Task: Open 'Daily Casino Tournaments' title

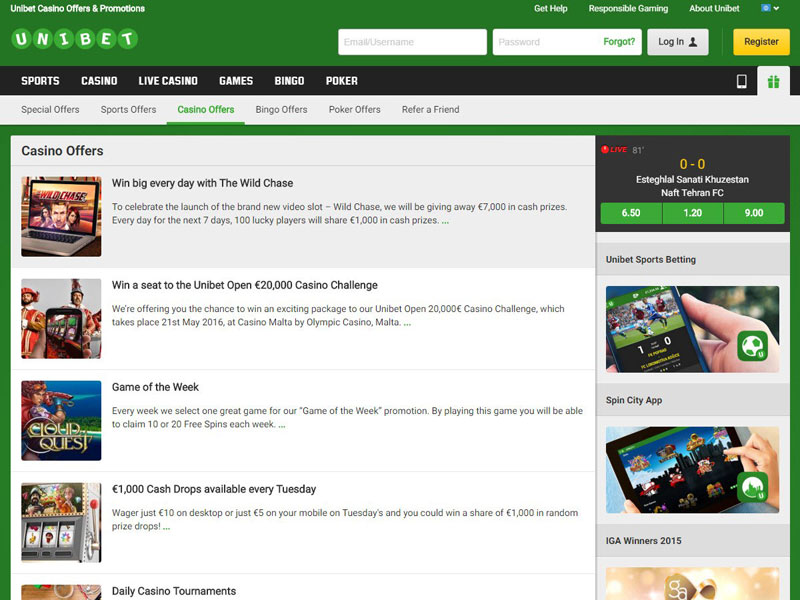Action: tap(174, 591)
